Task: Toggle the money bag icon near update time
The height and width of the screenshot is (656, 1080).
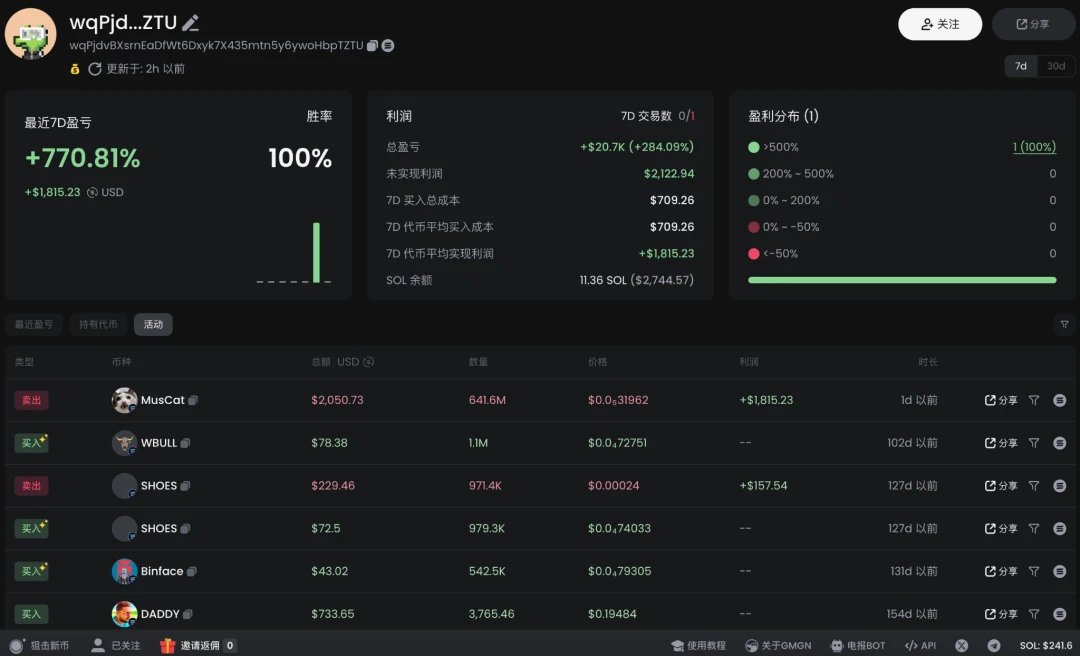Action: pyautogui.click(x=73, y=69)
